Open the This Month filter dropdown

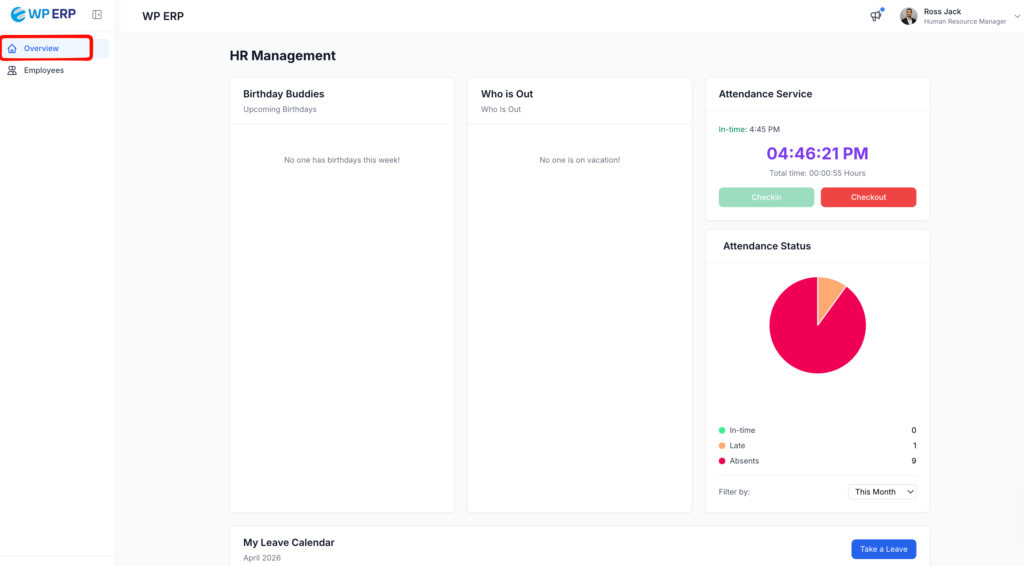coord(882,492)
